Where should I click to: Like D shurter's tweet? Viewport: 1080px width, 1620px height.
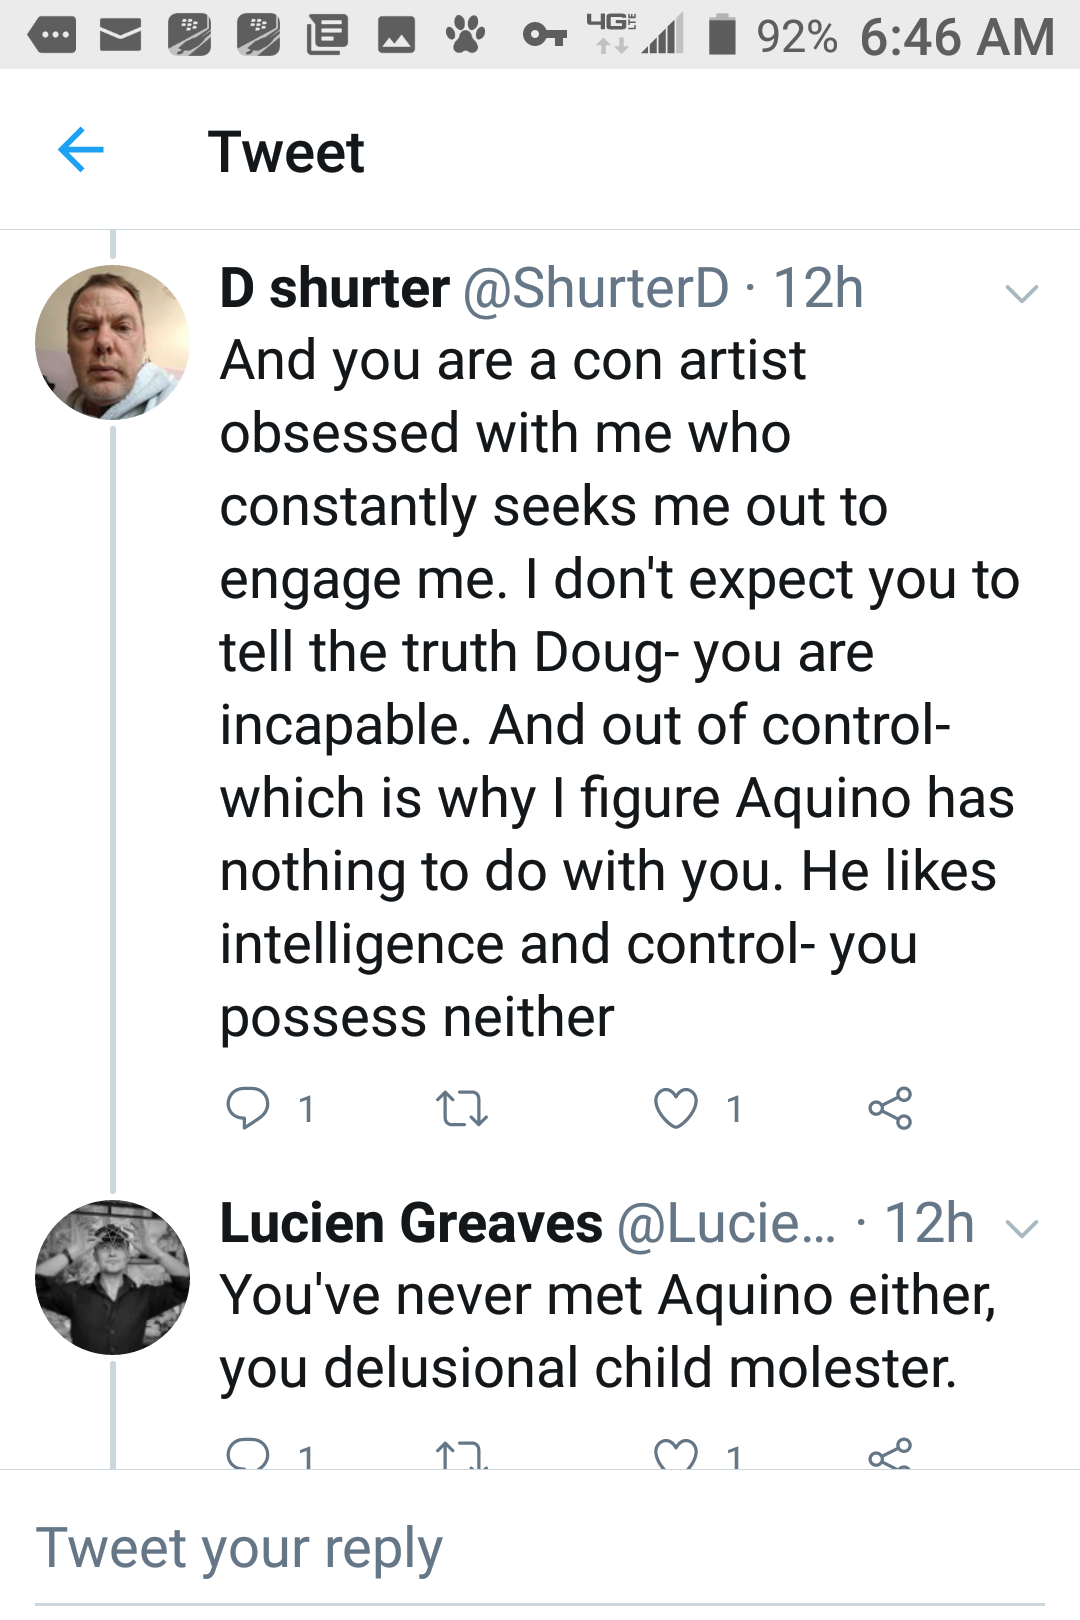point(676,1108)
